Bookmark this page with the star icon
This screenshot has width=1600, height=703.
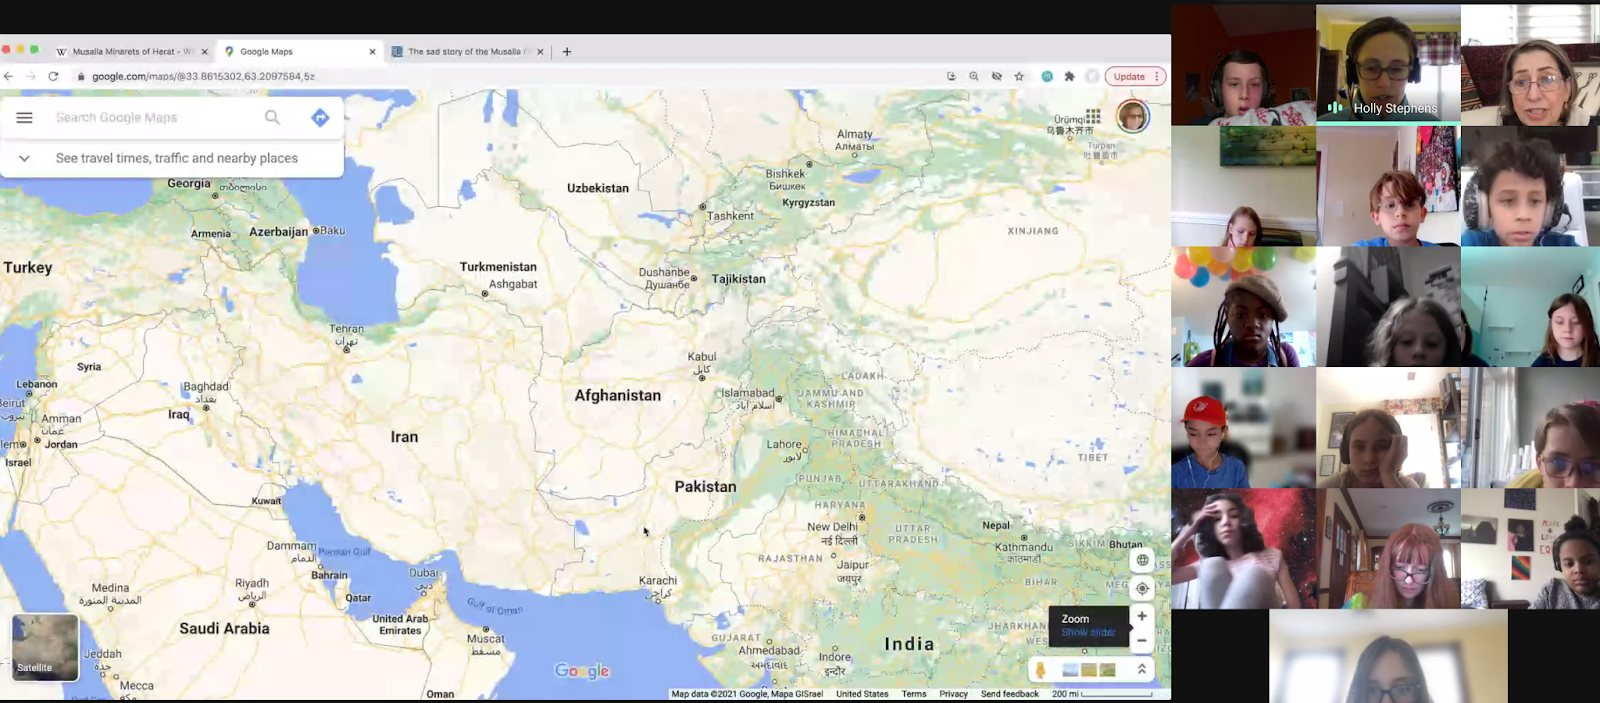1019,76
